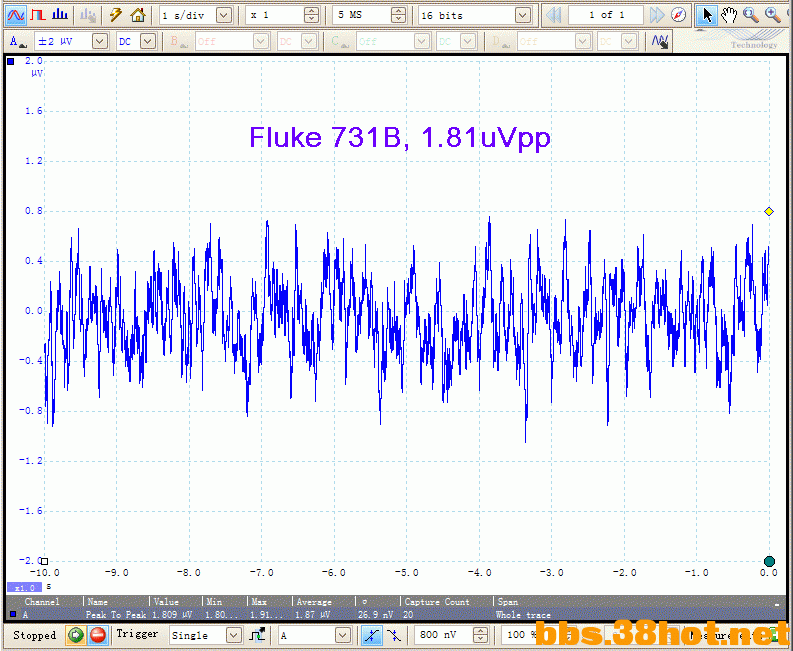
Task: Click the Home icon in toolbar
Action: (138, 15)
